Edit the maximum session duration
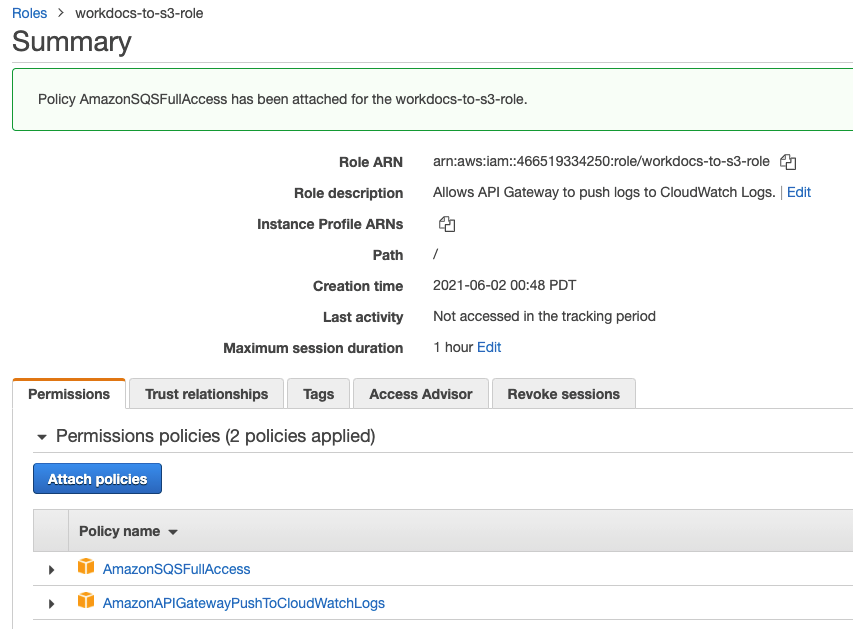 (x=488, y=348)
